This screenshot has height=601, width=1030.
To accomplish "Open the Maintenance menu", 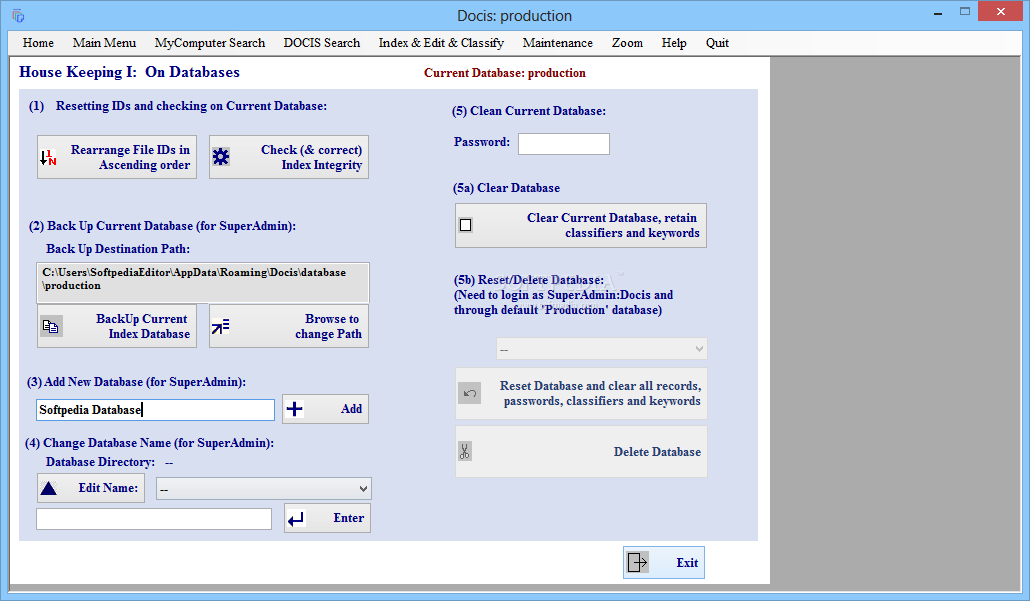I will [558, 43].
